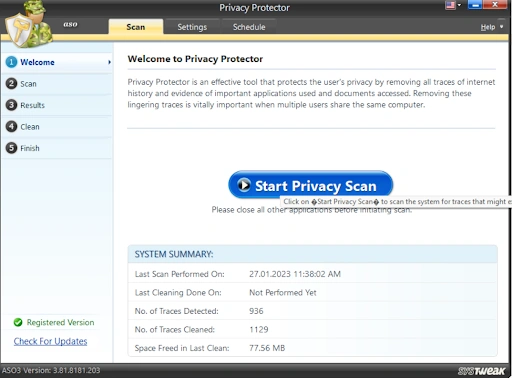The height and width of the screenshot is (378, 512).
Task: Click the play icon on Start Privacy Scan
Action: (x=244, y=185)
